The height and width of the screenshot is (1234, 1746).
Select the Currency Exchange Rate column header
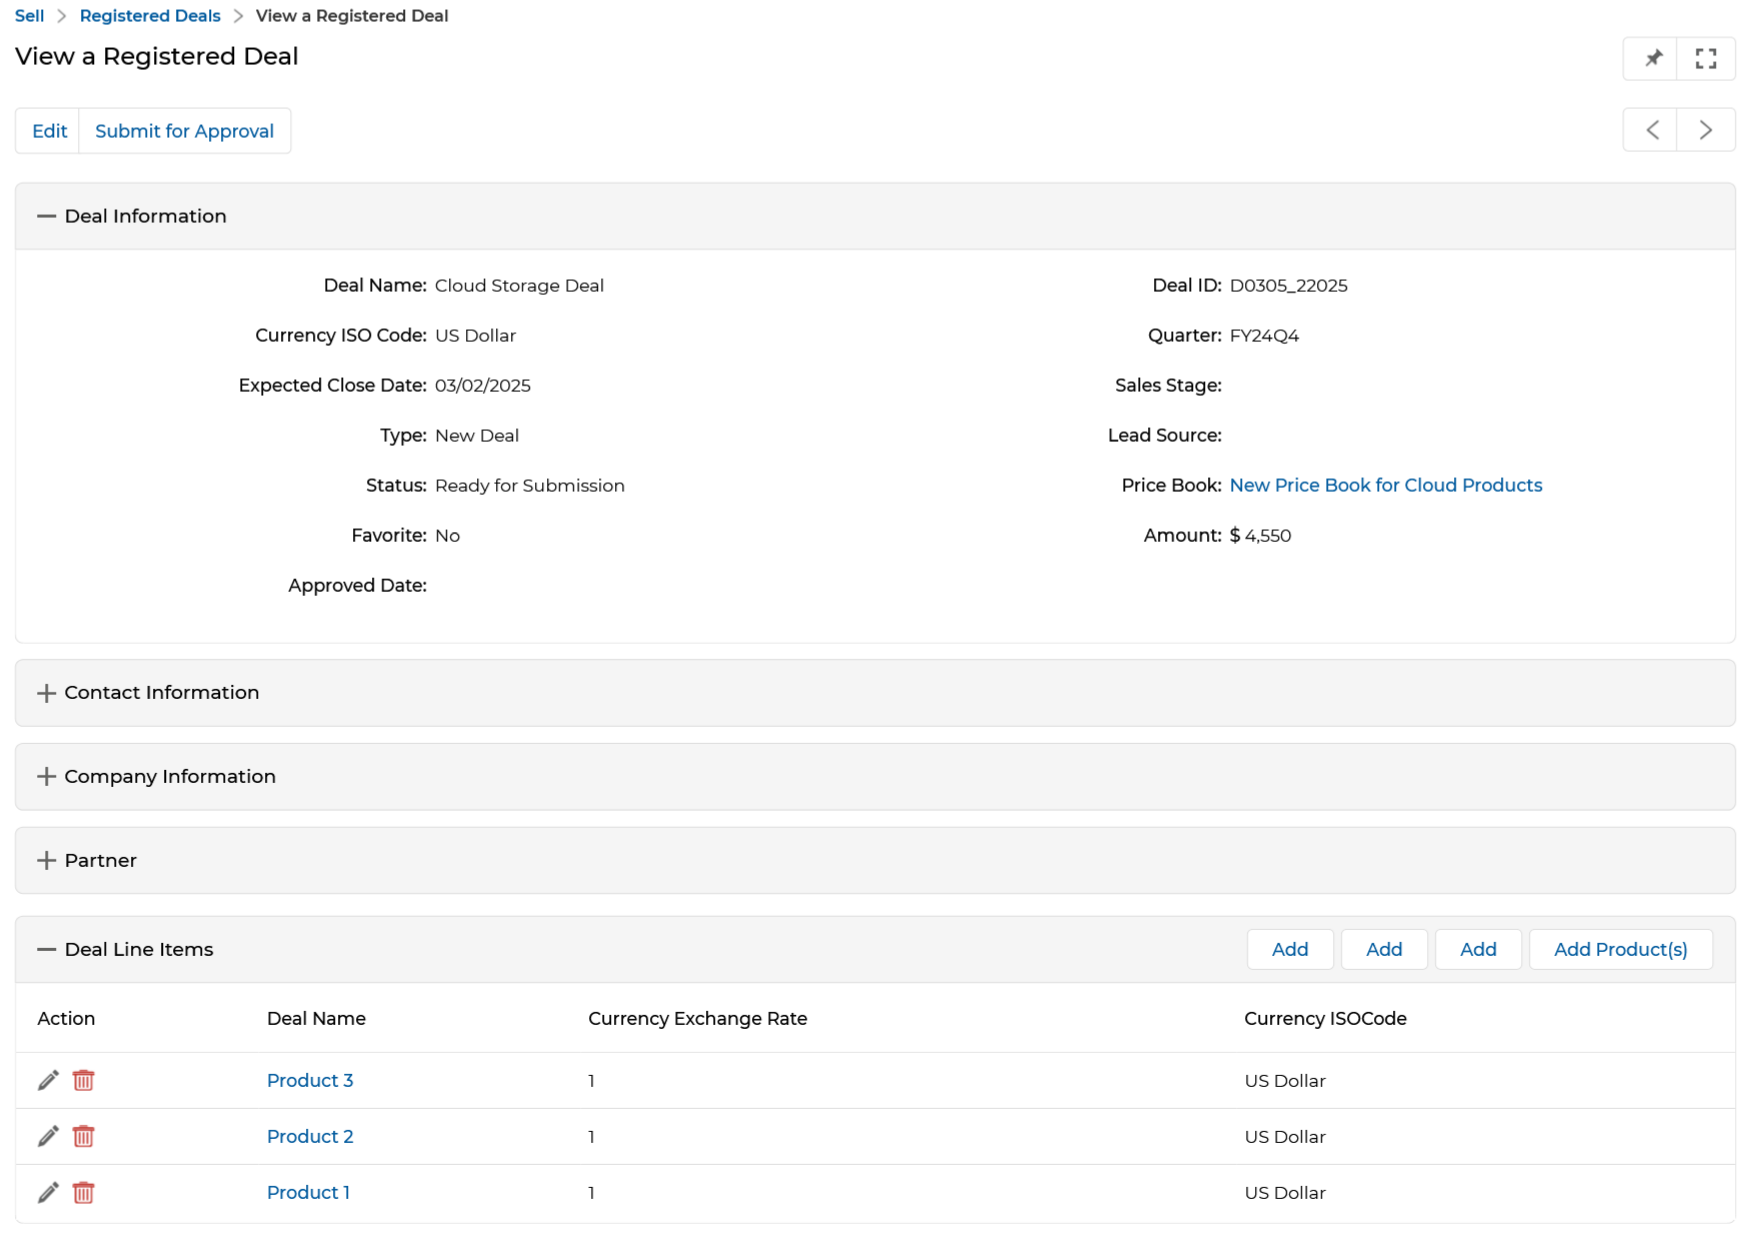697,1018
